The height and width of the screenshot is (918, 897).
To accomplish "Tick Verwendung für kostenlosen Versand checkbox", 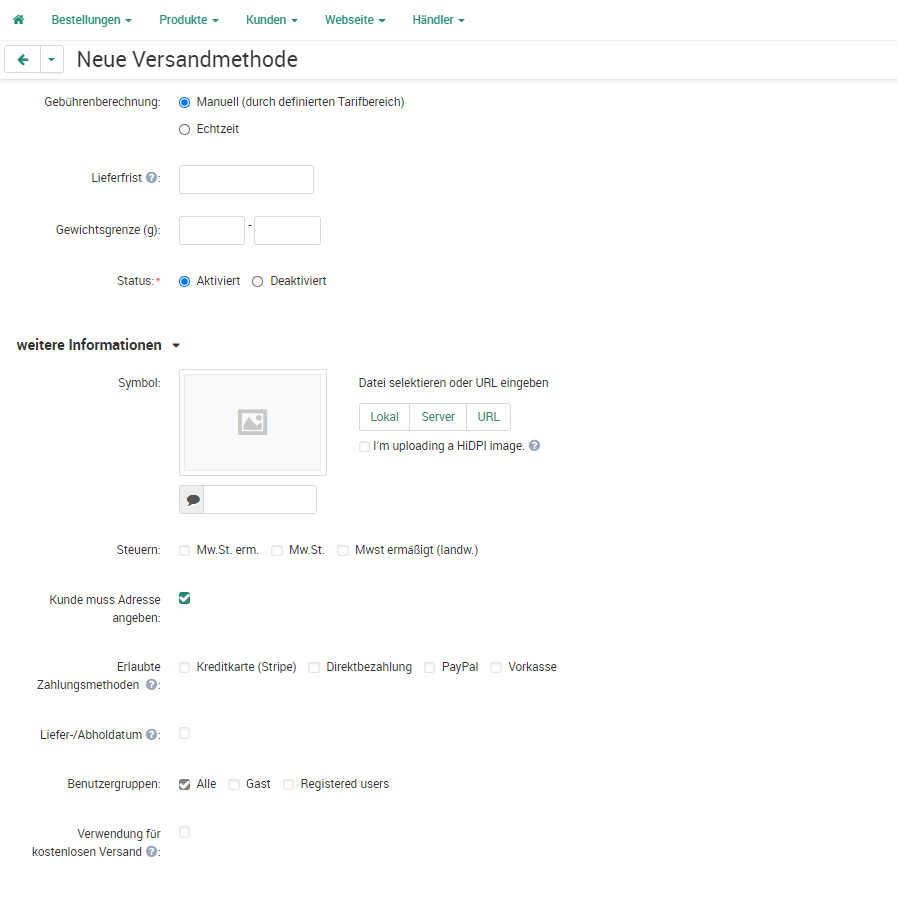I will (184, 833).
